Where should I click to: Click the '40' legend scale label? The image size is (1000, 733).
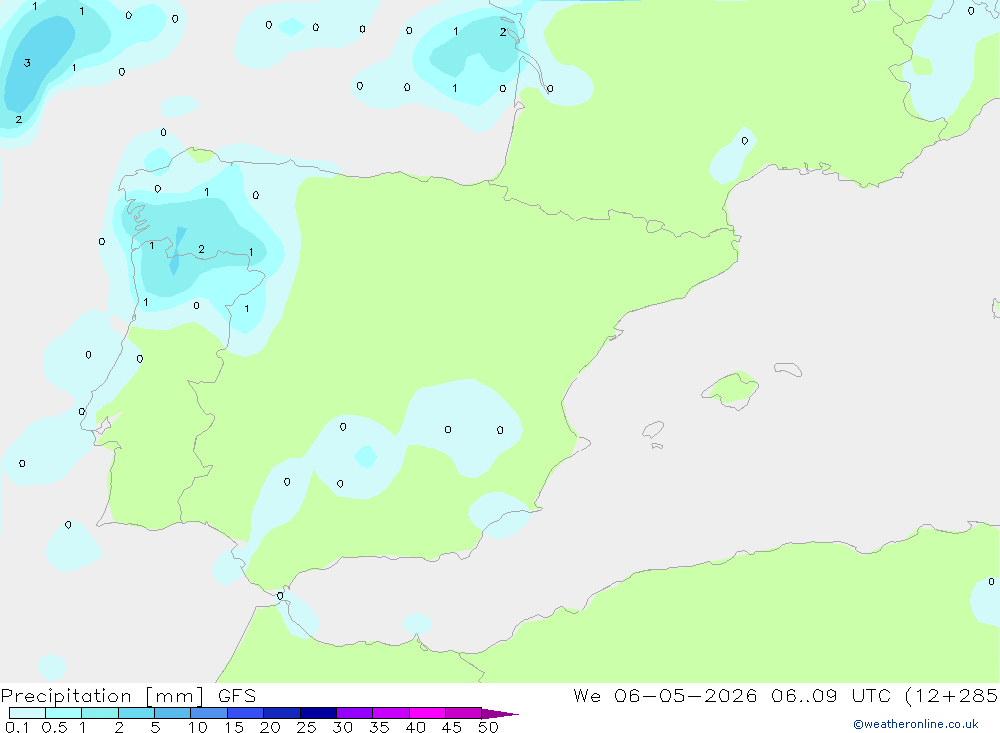[416, 727]
